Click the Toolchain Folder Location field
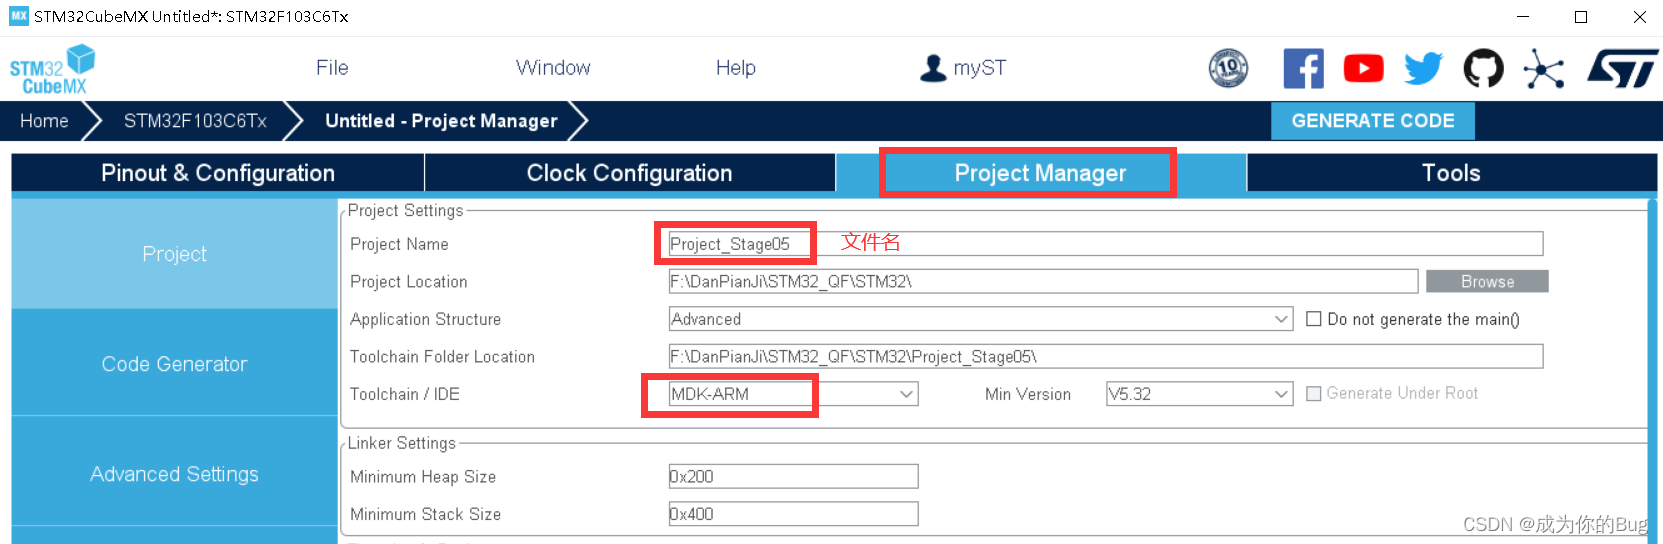 [1105, 357]
